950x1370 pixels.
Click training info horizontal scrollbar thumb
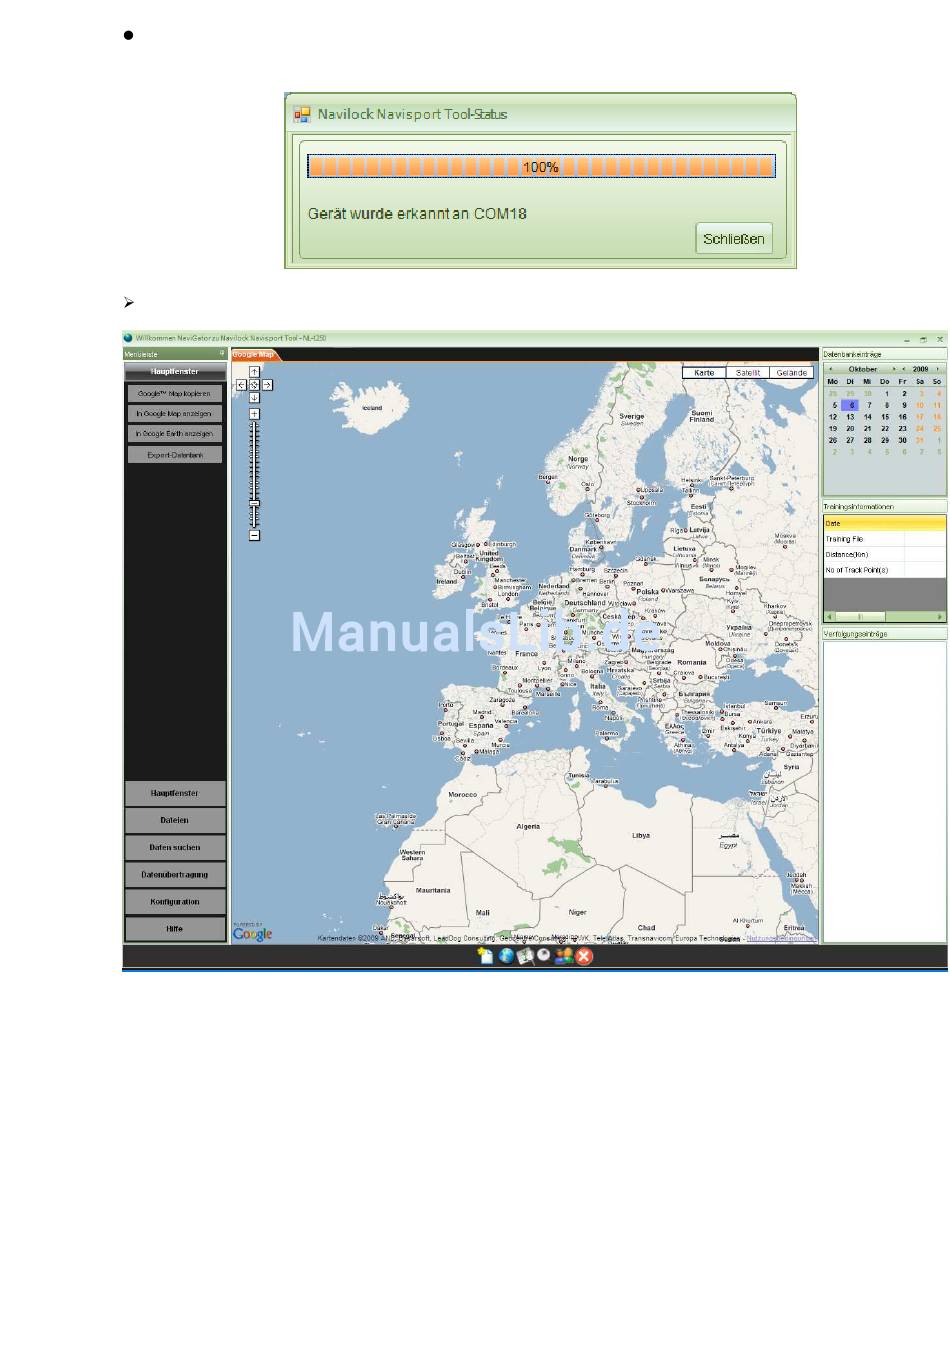tap(860, 617)
